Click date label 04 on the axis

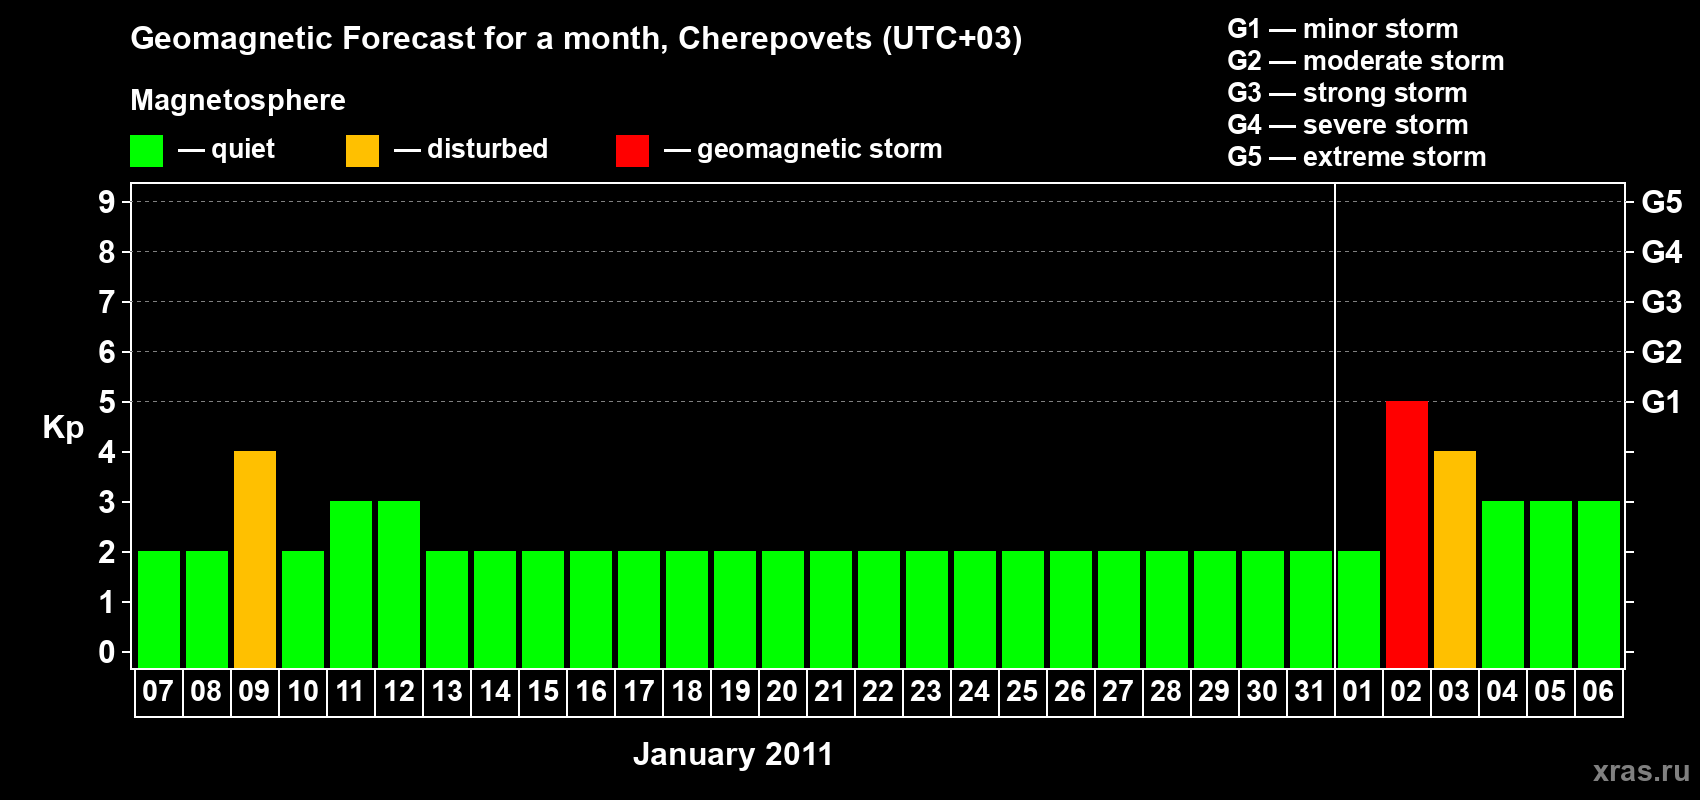[x=1502, y=691]
